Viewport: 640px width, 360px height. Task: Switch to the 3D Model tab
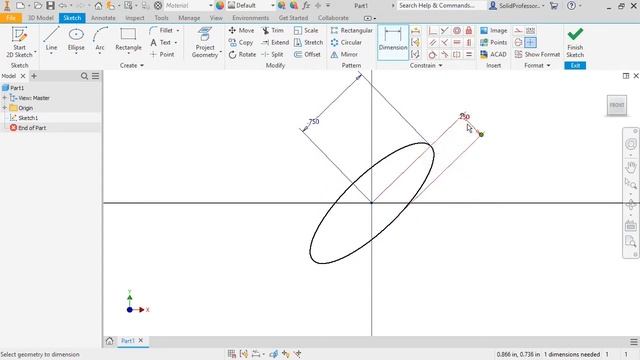(41, 18)
